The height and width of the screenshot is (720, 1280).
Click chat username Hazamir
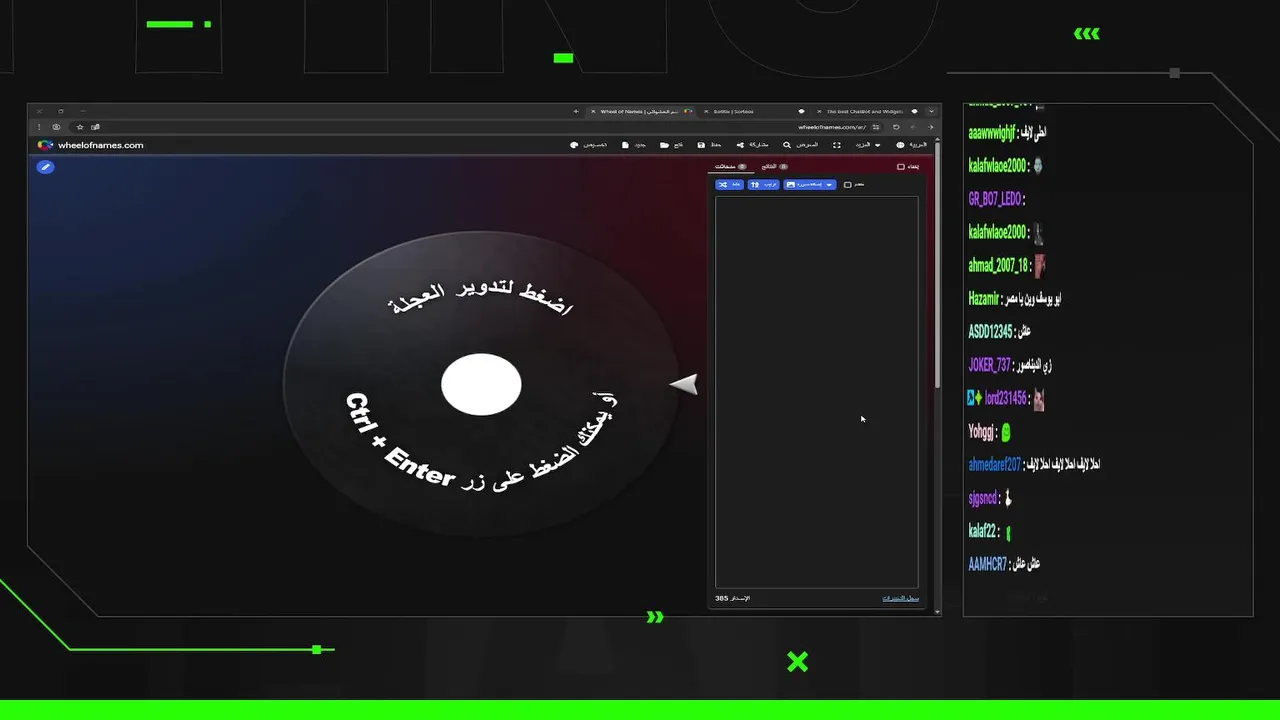click(x=983, y=299)
